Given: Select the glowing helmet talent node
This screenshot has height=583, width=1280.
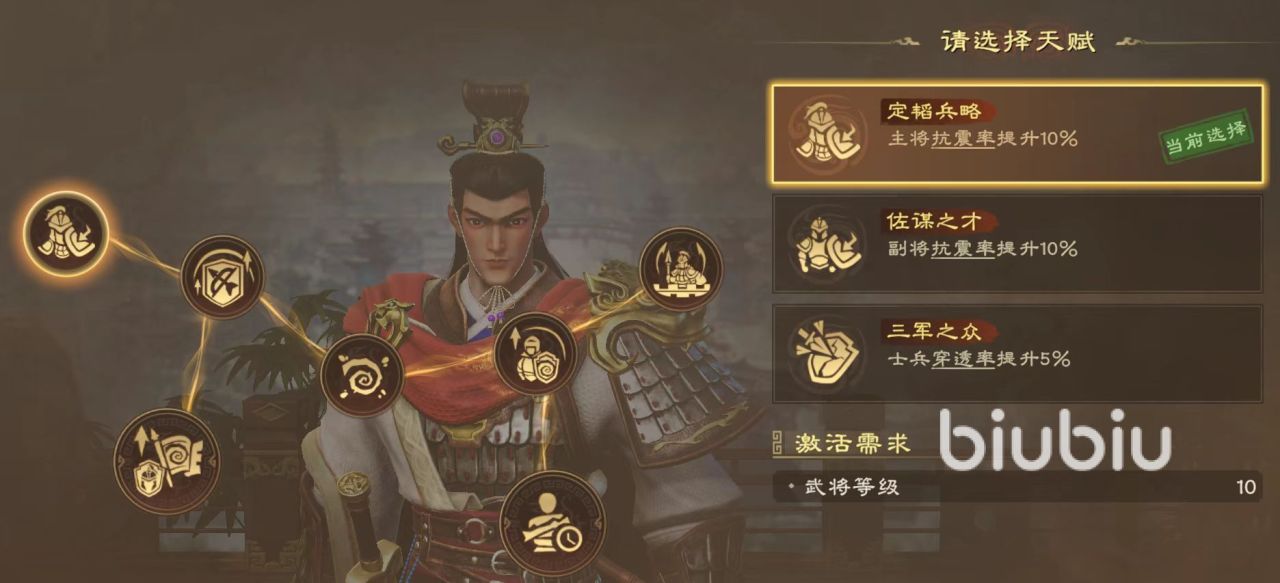Looking at the screenshot, I should 66,232.
